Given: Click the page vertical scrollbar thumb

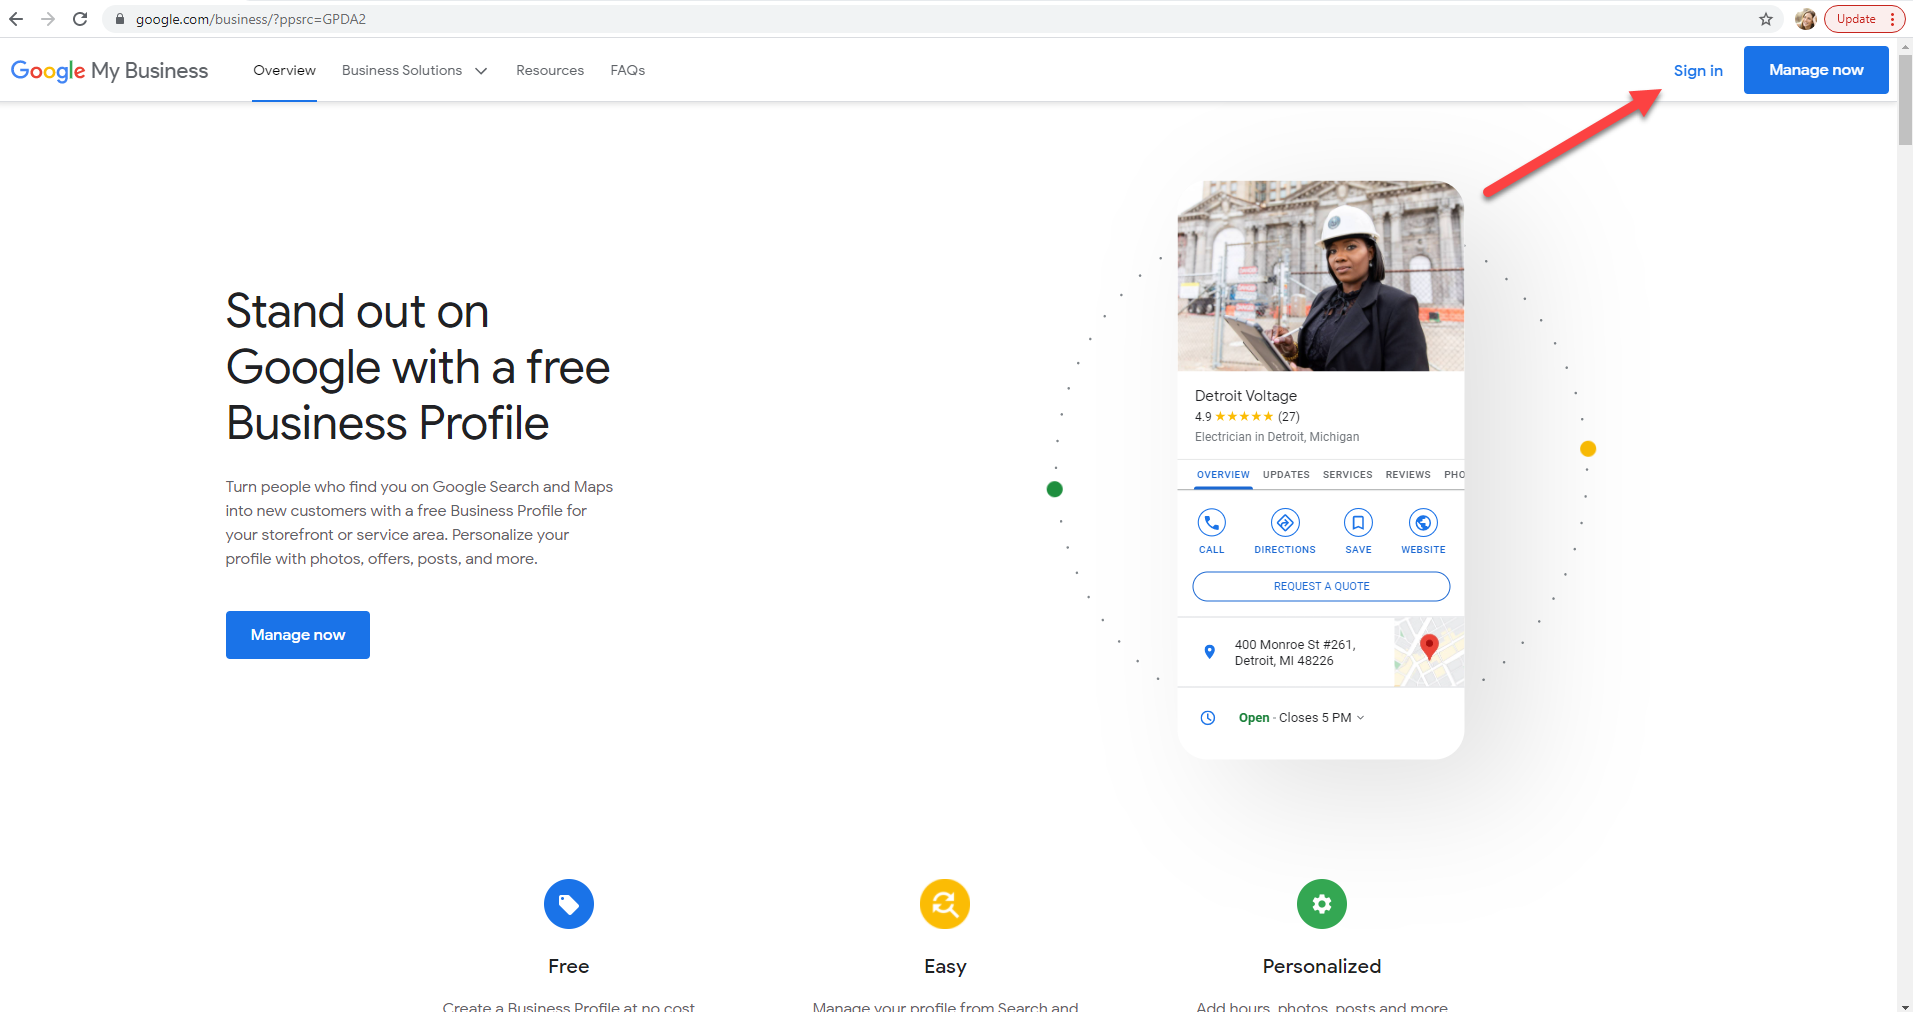Looking at the screenshot, I should 1905,100.
